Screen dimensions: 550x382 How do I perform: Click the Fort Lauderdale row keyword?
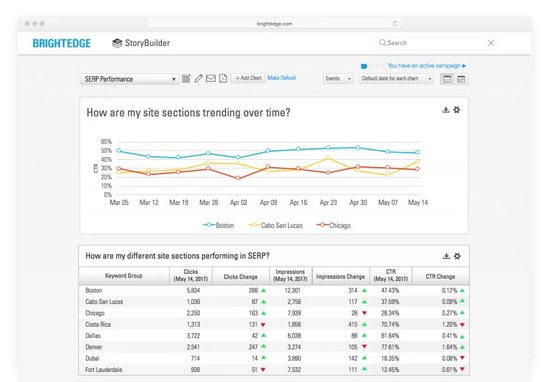point(104,369)
